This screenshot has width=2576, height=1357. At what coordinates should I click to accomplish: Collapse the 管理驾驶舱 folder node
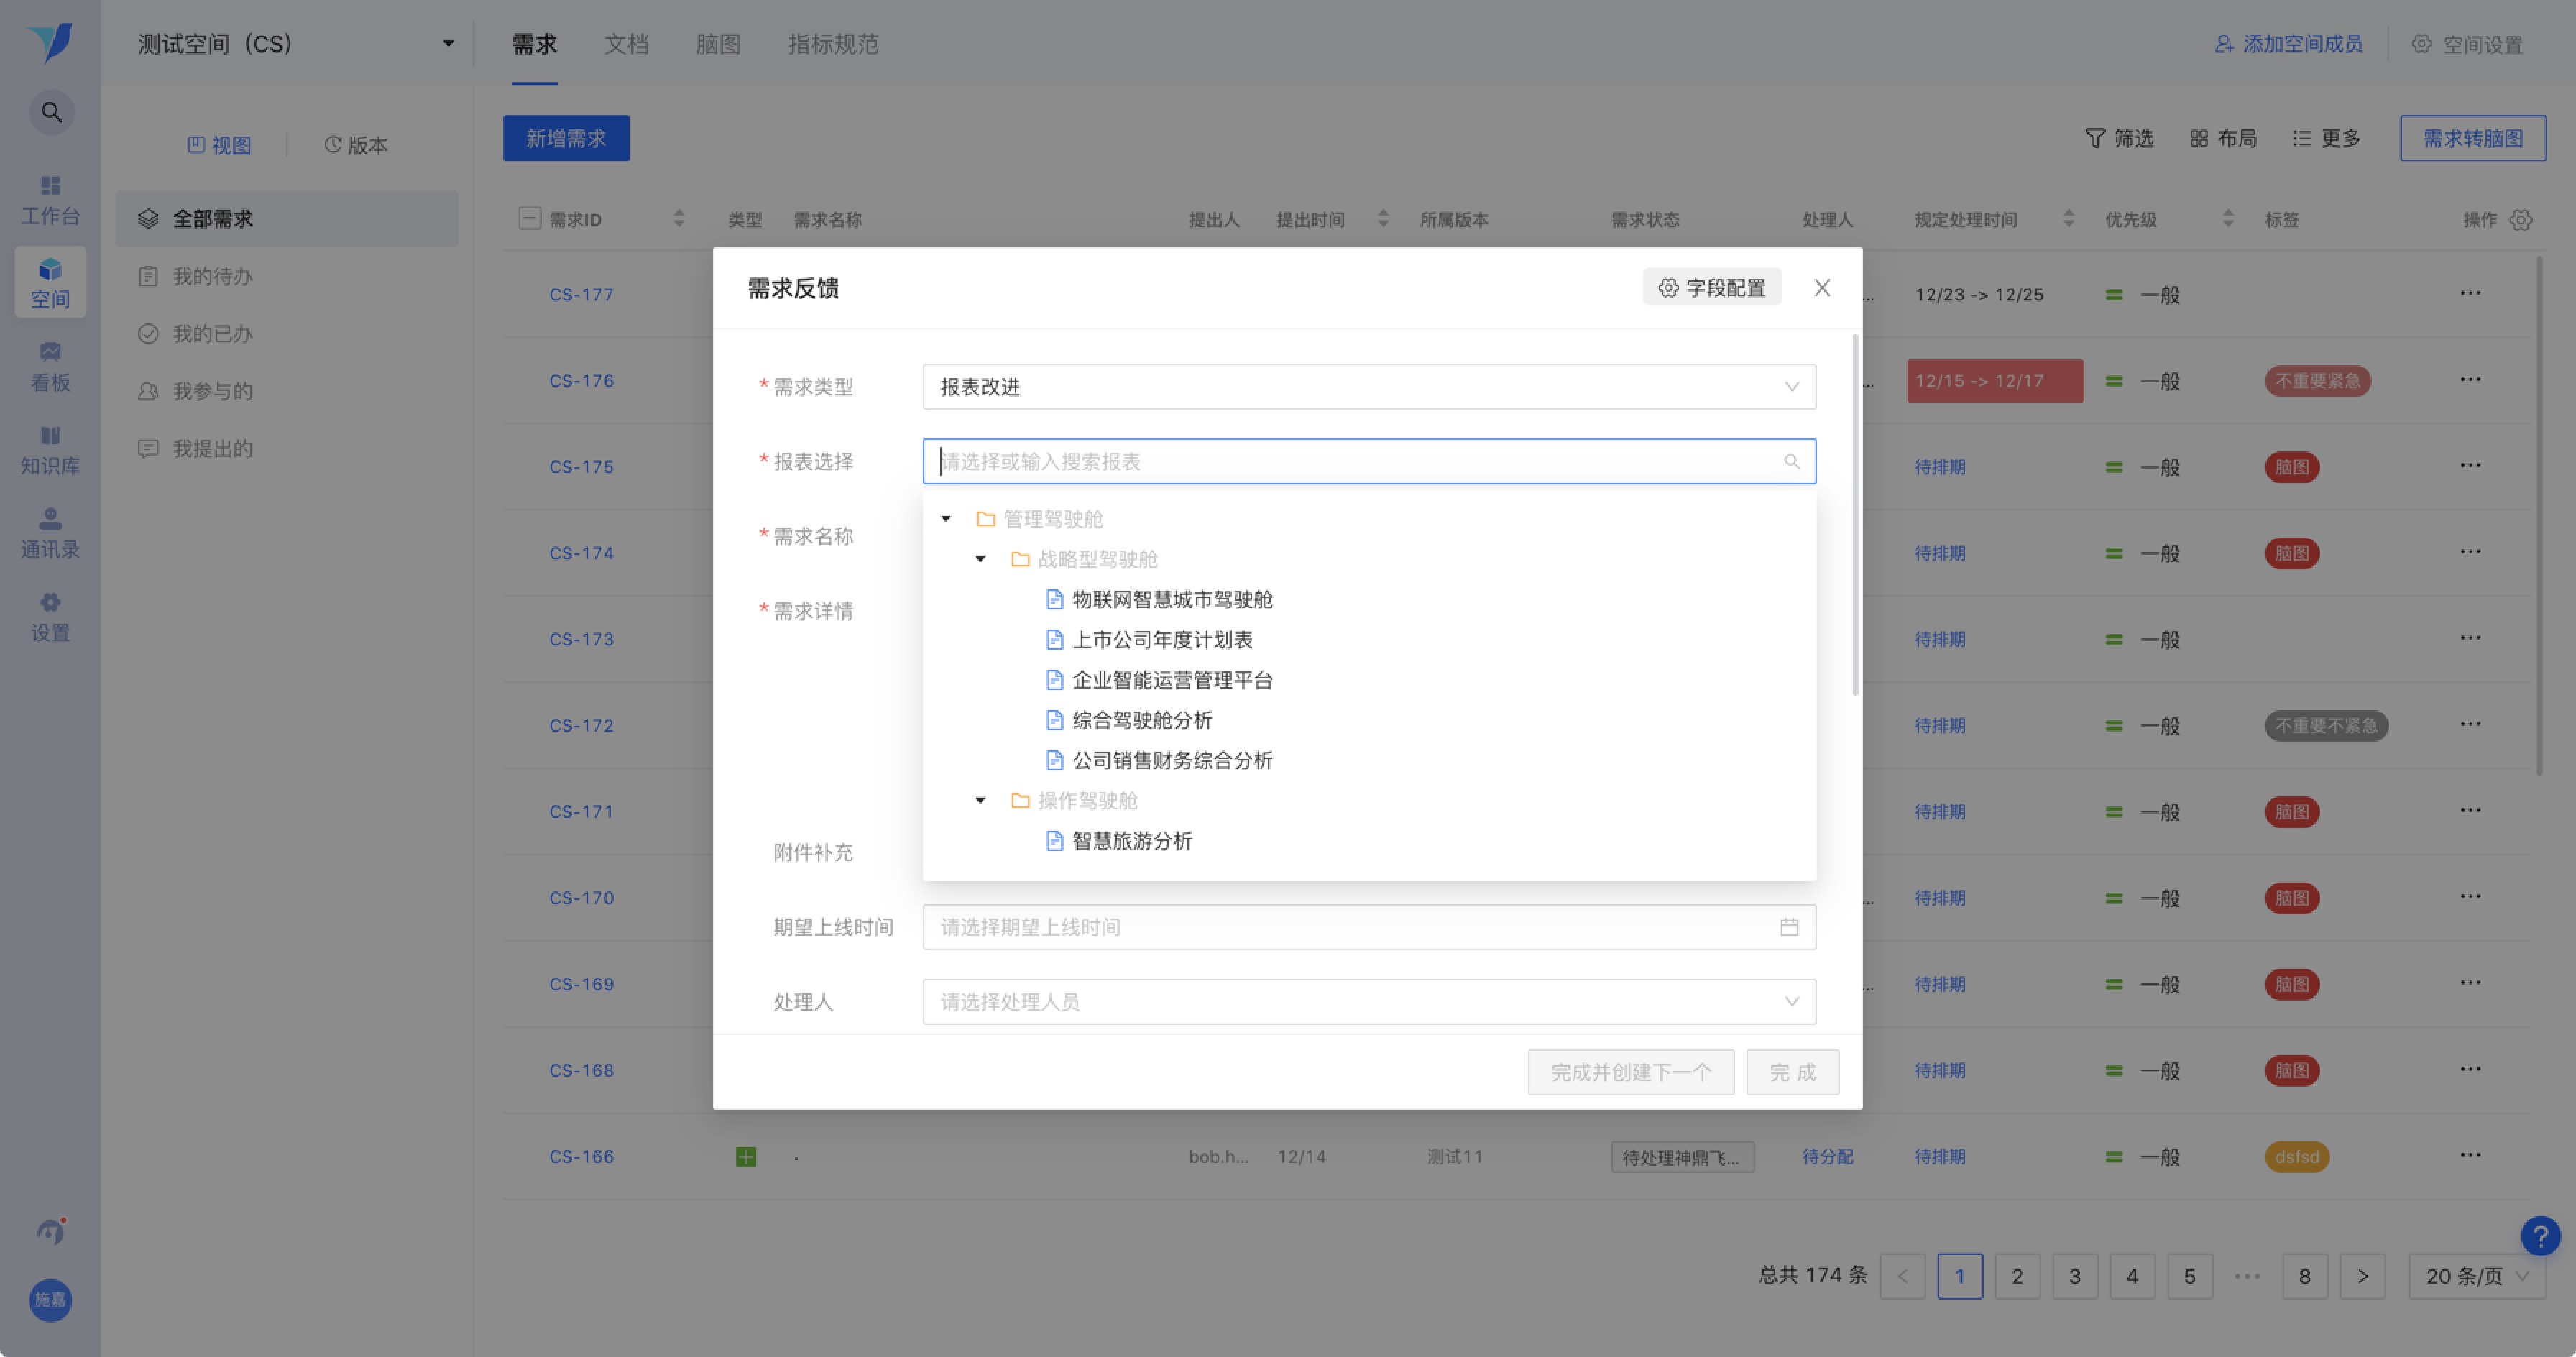click(x=945, y=518)
